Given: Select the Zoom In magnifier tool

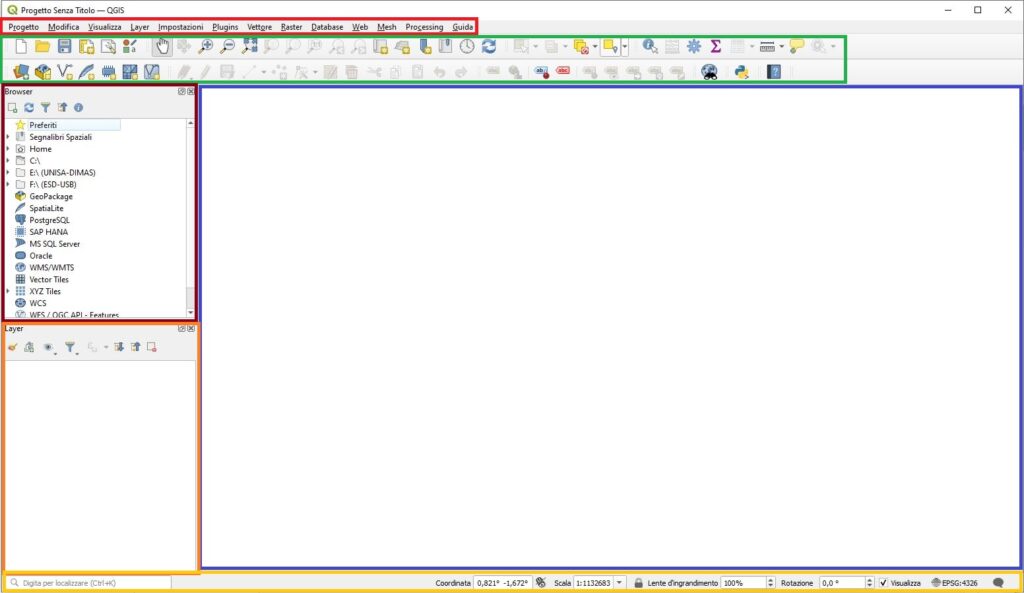Looking at the screenshot, I should [206, 46].
